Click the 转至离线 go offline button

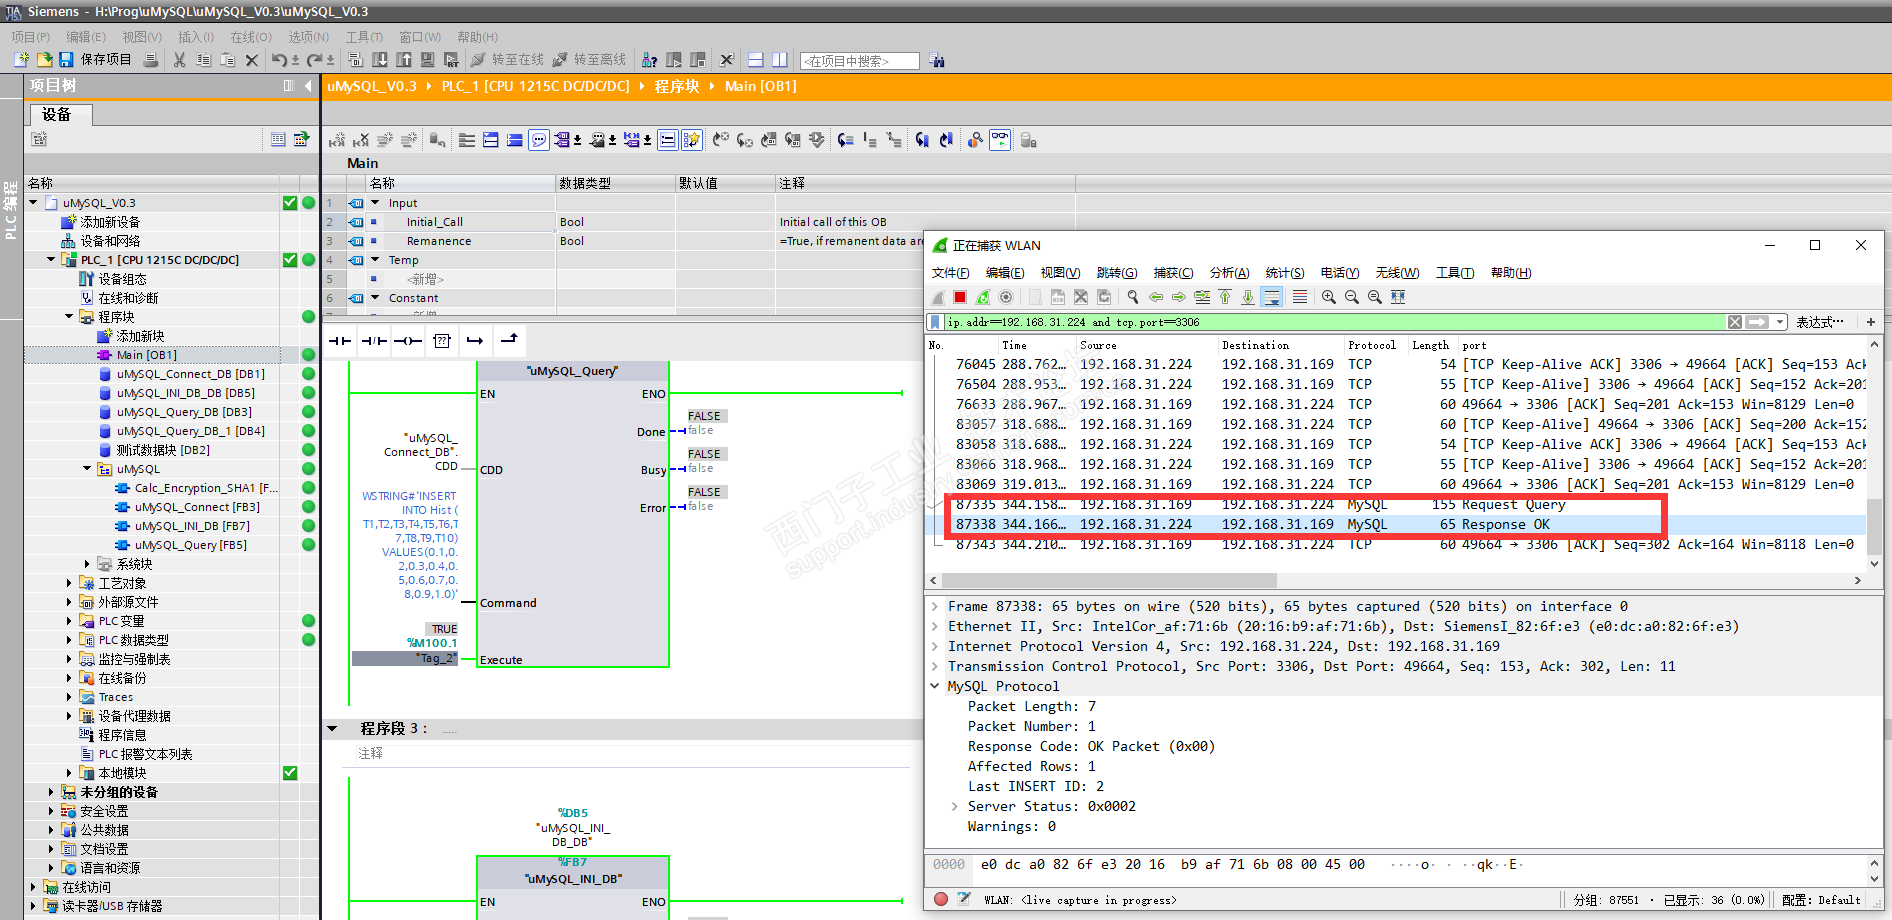pyautogui.click(x=589, y=60)
